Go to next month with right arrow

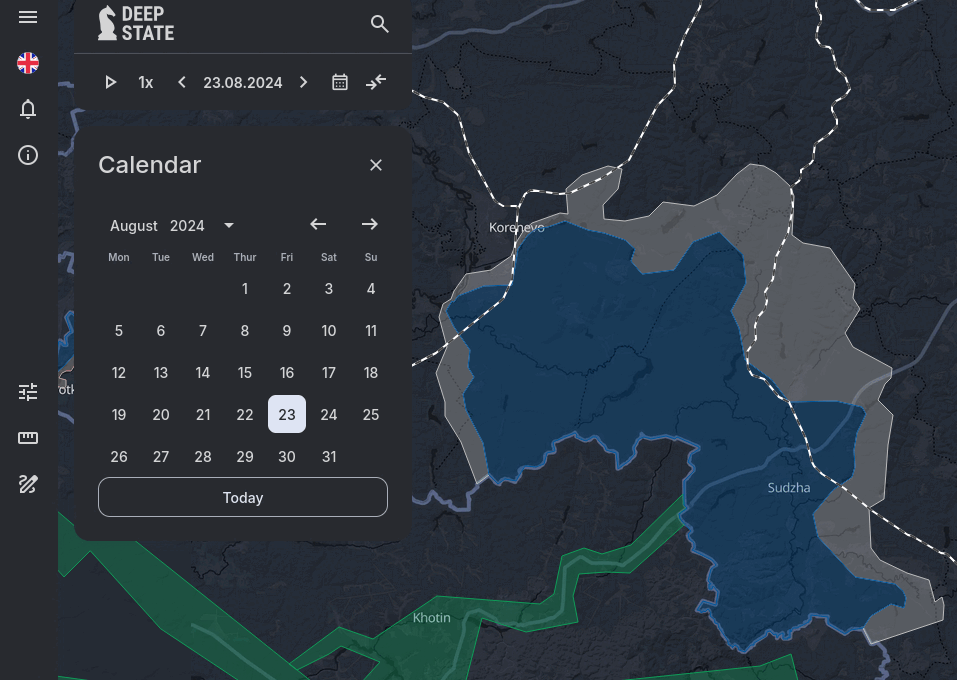(369, 225)
